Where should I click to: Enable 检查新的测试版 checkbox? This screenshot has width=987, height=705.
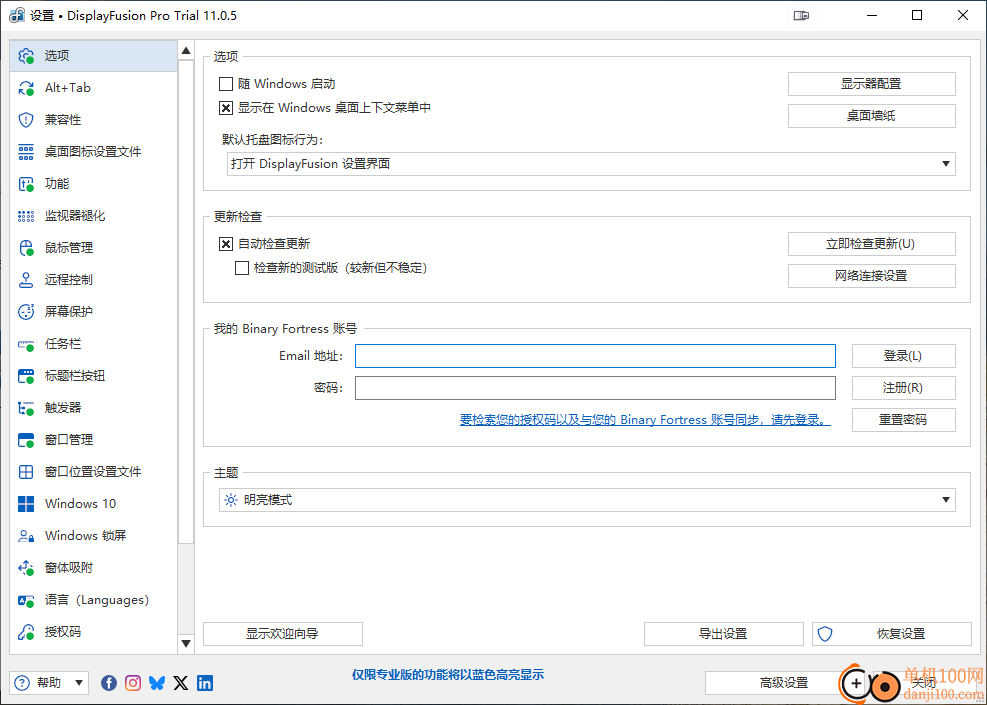tap(242, 268)
